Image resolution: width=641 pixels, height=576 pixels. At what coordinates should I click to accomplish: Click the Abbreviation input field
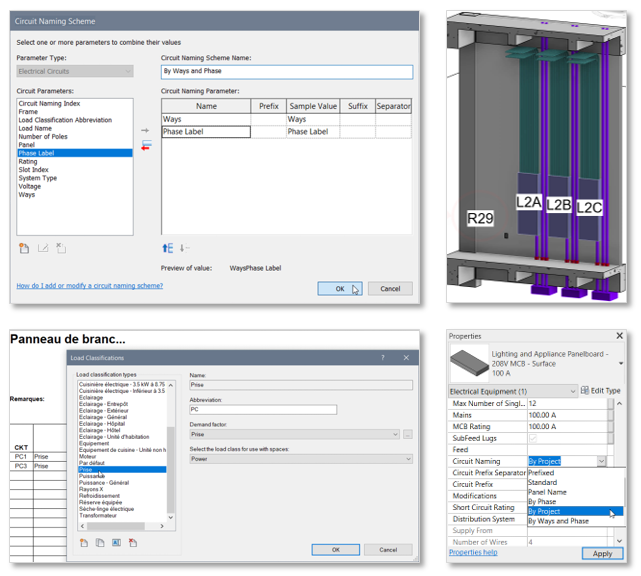tap(263, 410)
